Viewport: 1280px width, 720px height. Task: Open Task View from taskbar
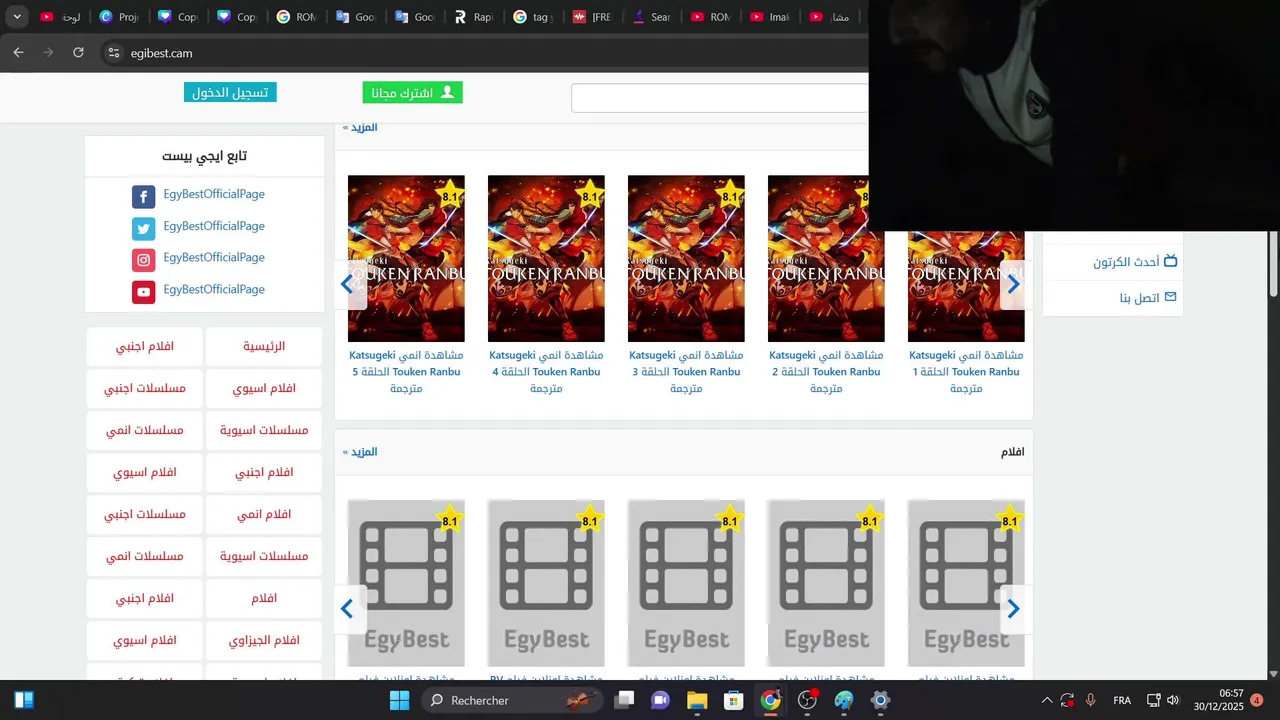tap(624, 700)
